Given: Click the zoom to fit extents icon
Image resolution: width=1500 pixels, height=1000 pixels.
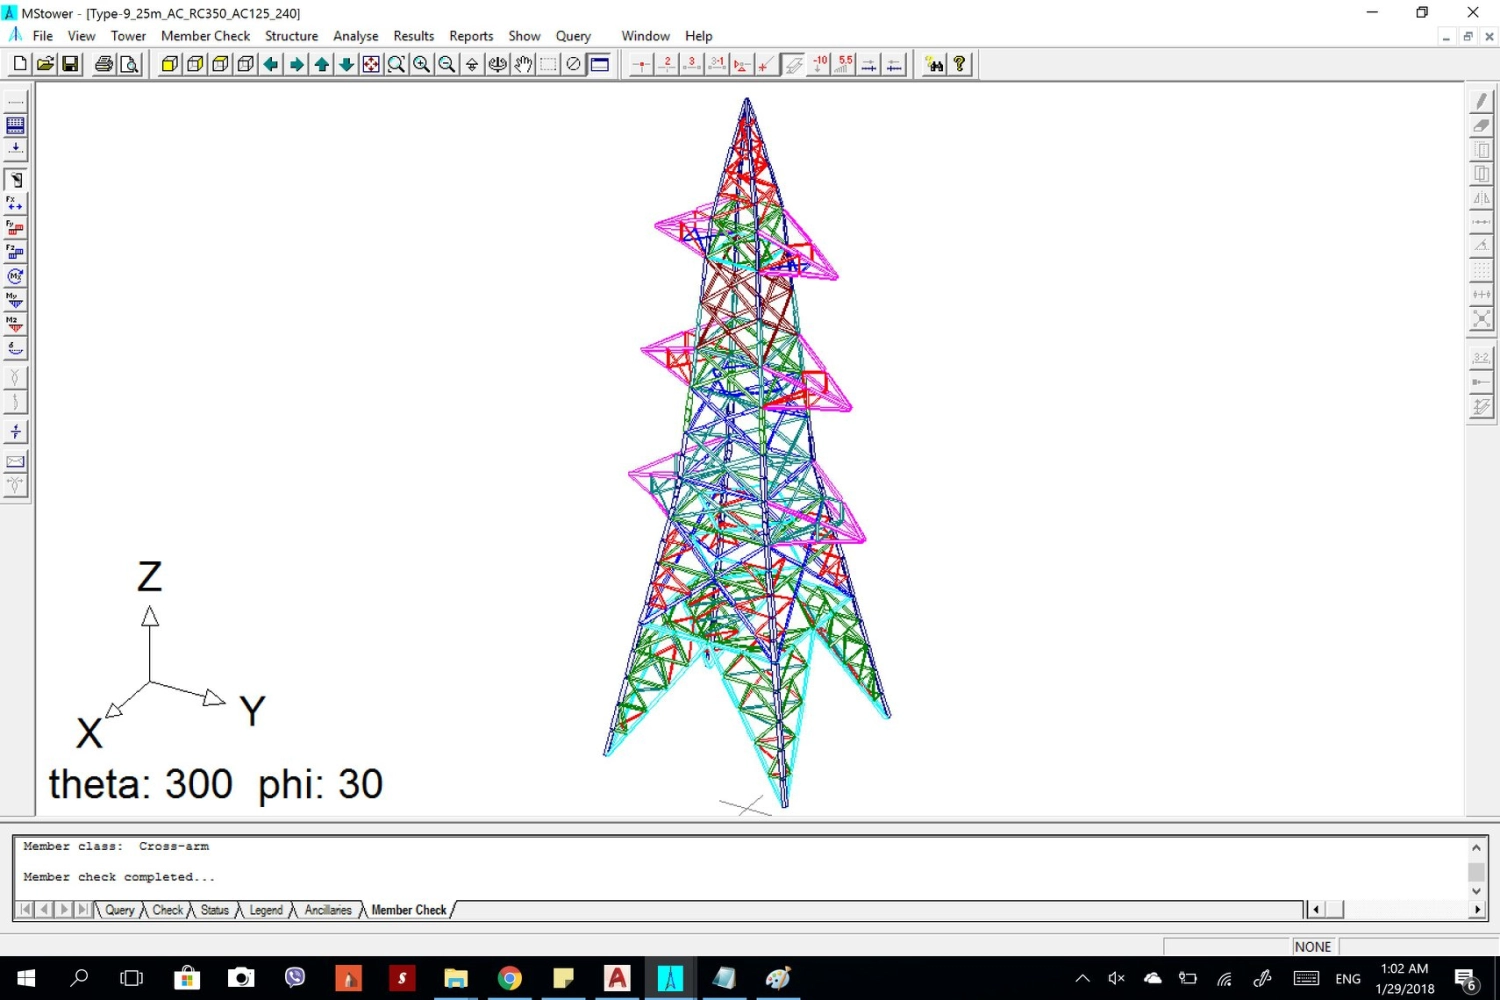Looking at the screenshot, I should pos(371,64).
